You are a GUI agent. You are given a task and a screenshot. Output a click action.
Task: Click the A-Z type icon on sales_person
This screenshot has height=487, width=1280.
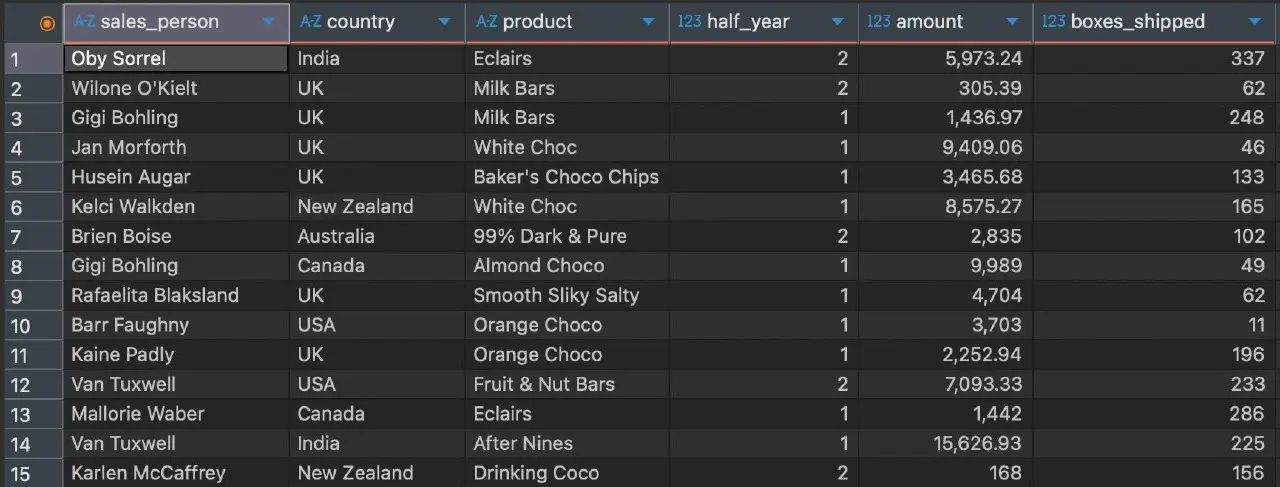click(84, 21)
